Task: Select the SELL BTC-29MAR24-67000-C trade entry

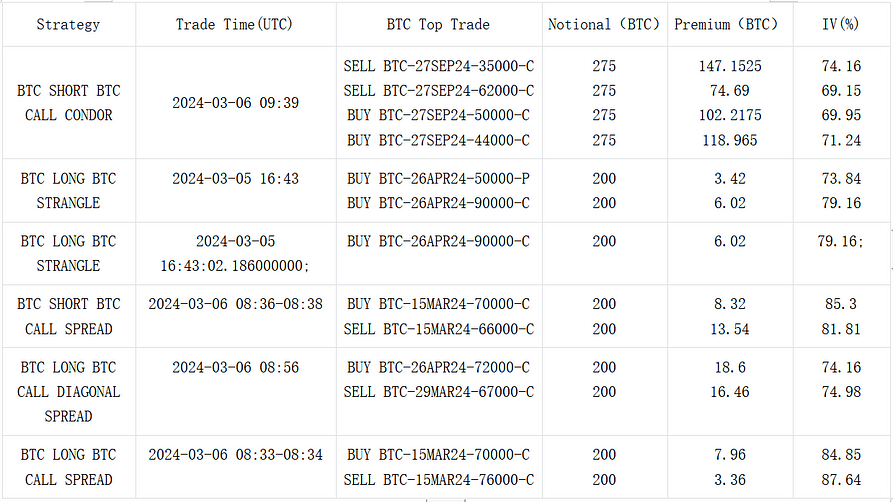Action: tap(440, 392)
